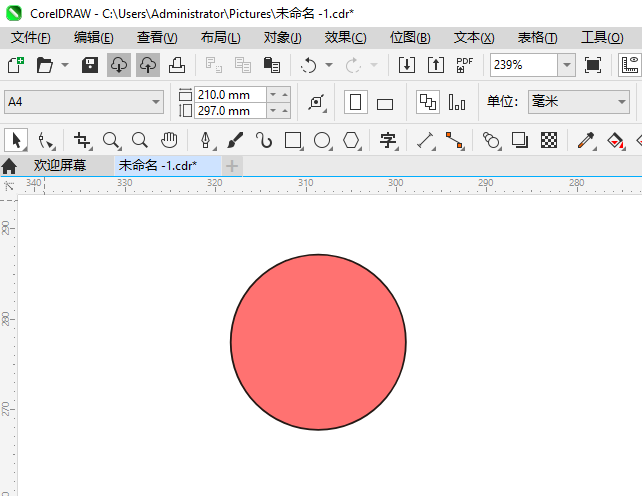The image size is (642, 496).
Task: Select the Crop tool
Action: click(x=82, y=140)
